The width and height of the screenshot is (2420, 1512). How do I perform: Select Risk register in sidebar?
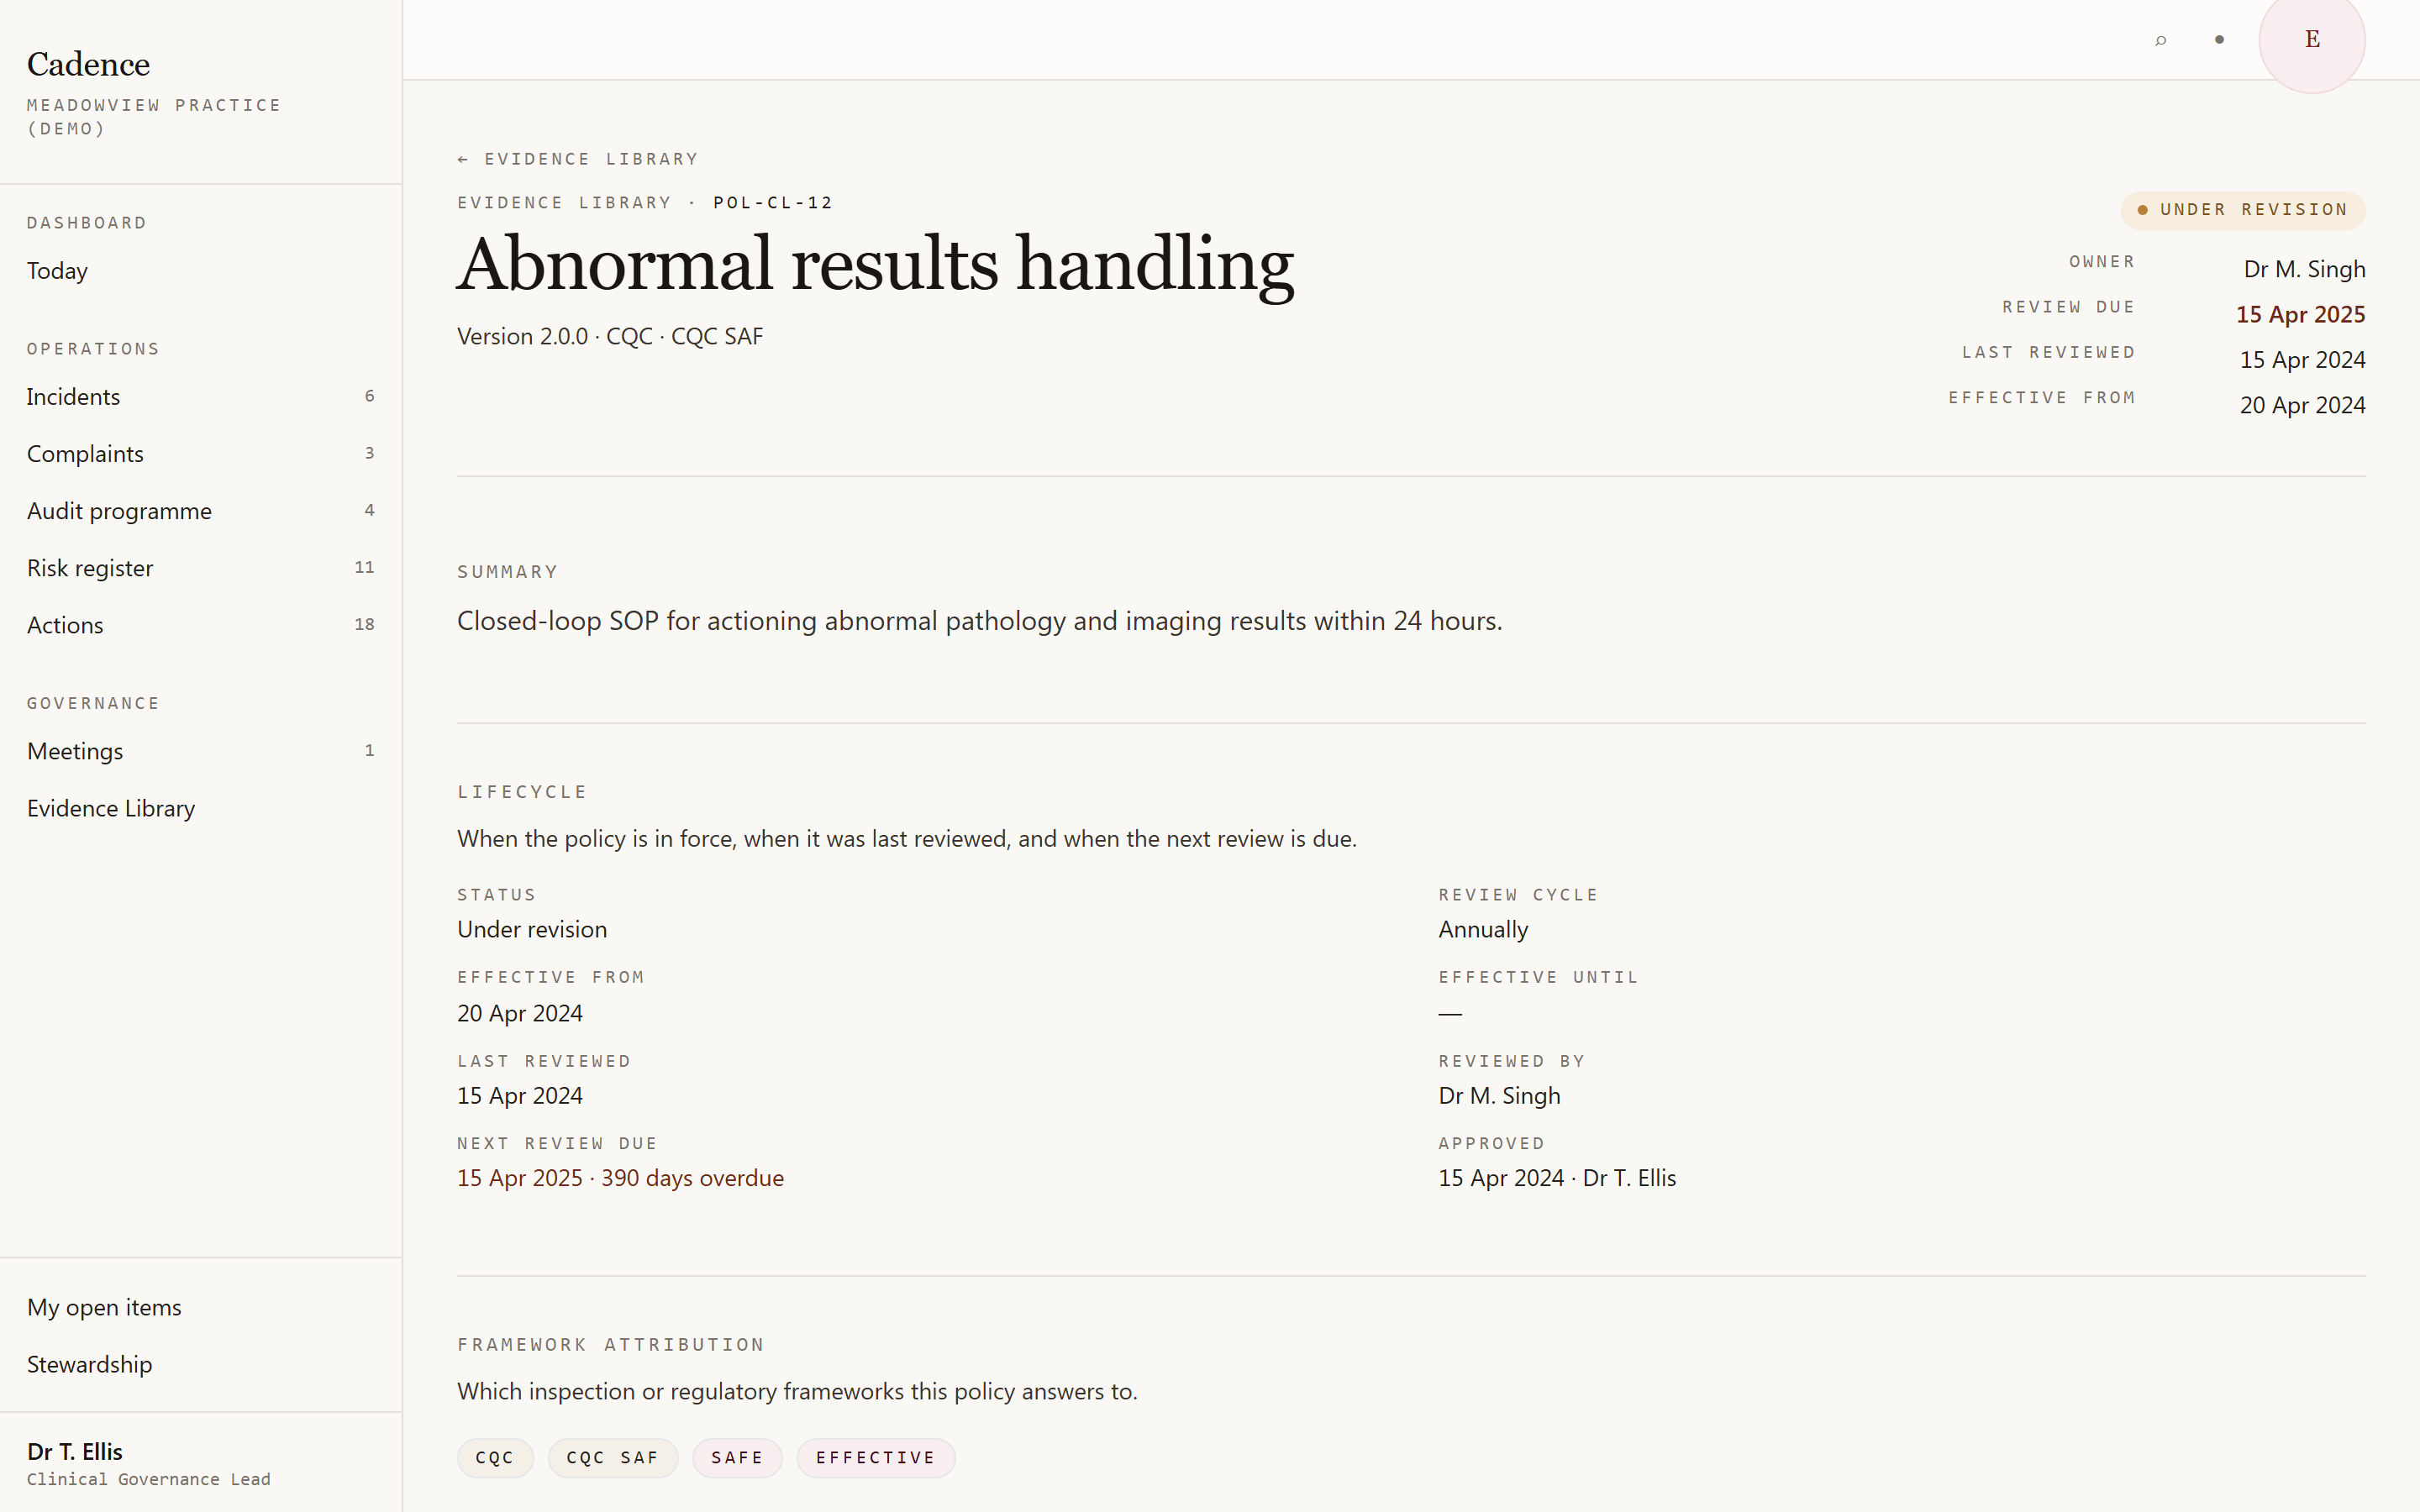[200, 568]
